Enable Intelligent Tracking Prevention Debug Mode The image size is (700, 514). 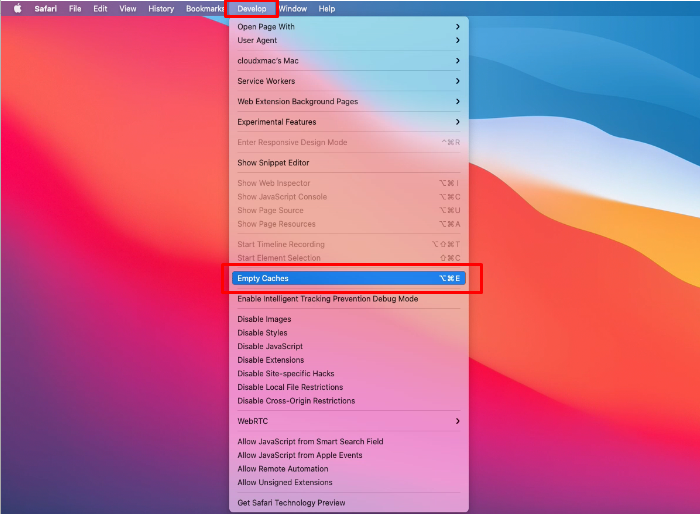coord(349,299)
